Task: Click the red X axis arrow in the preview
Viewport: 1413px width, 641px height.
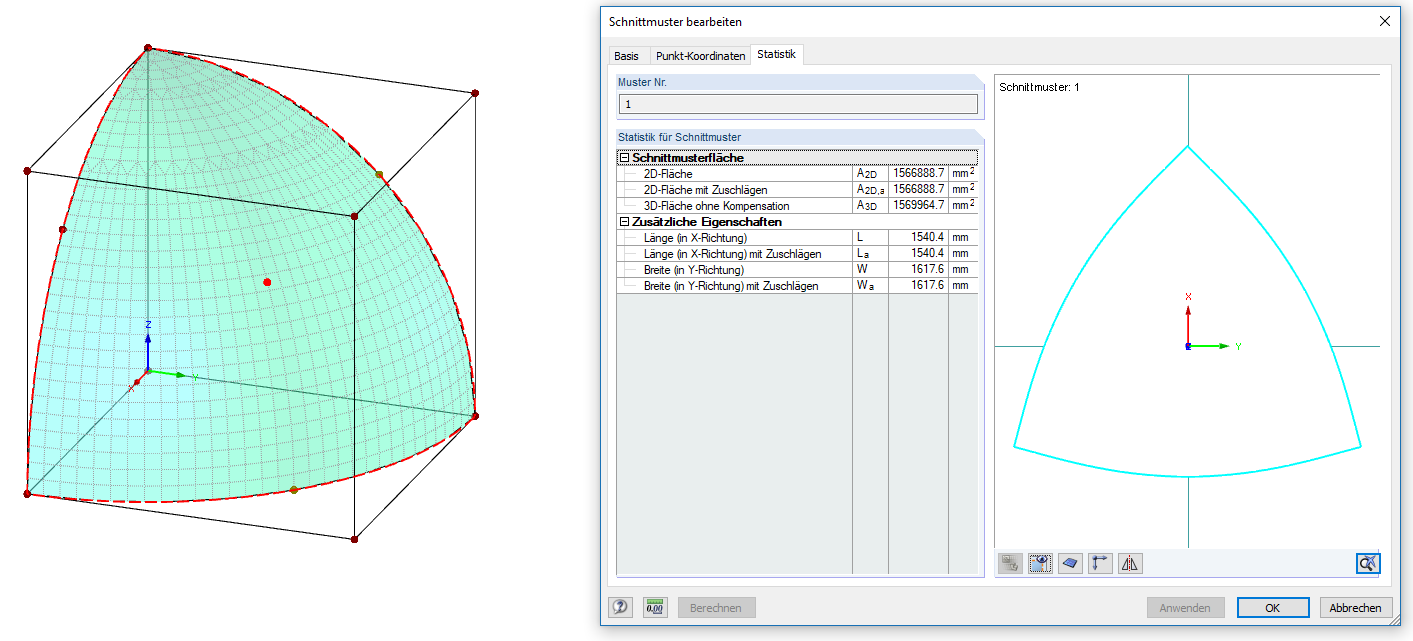Action: [x=1188, y=324]
